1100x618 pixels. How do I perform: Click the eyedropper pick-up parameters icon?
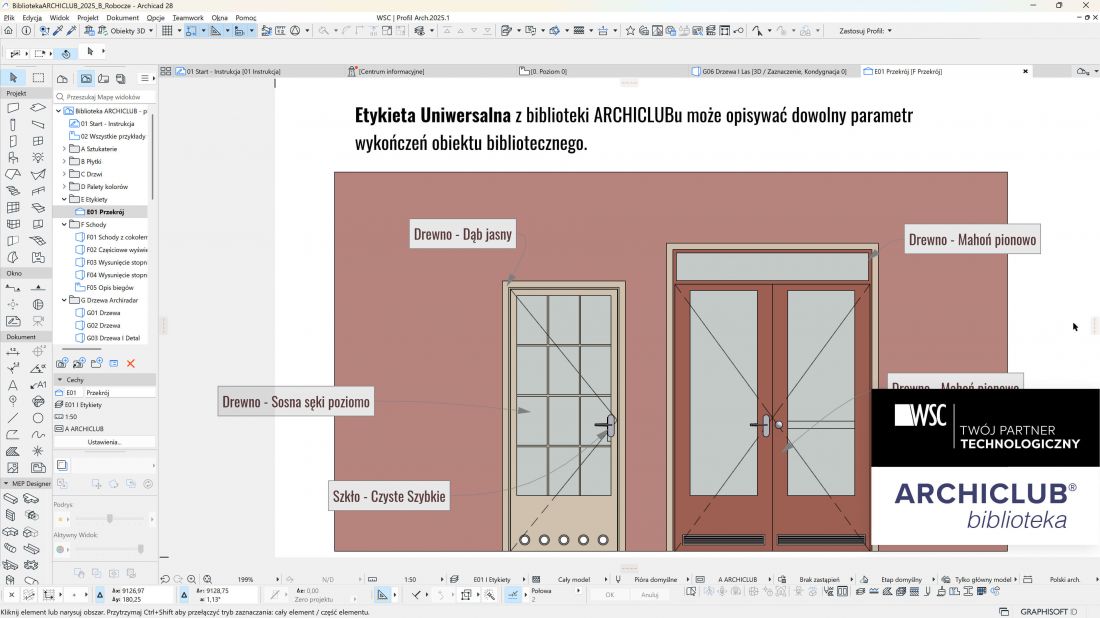click(58, 31)
